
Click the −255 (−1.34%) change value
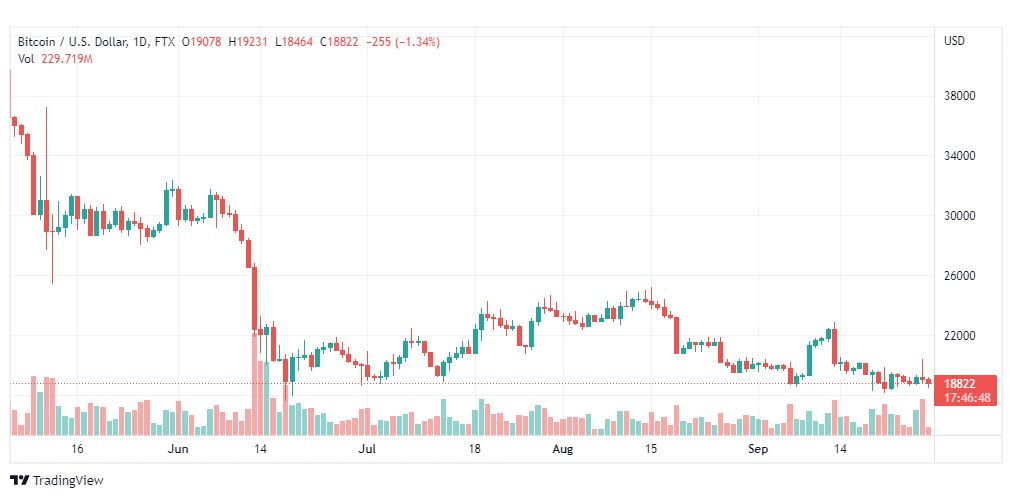(403, 42)
